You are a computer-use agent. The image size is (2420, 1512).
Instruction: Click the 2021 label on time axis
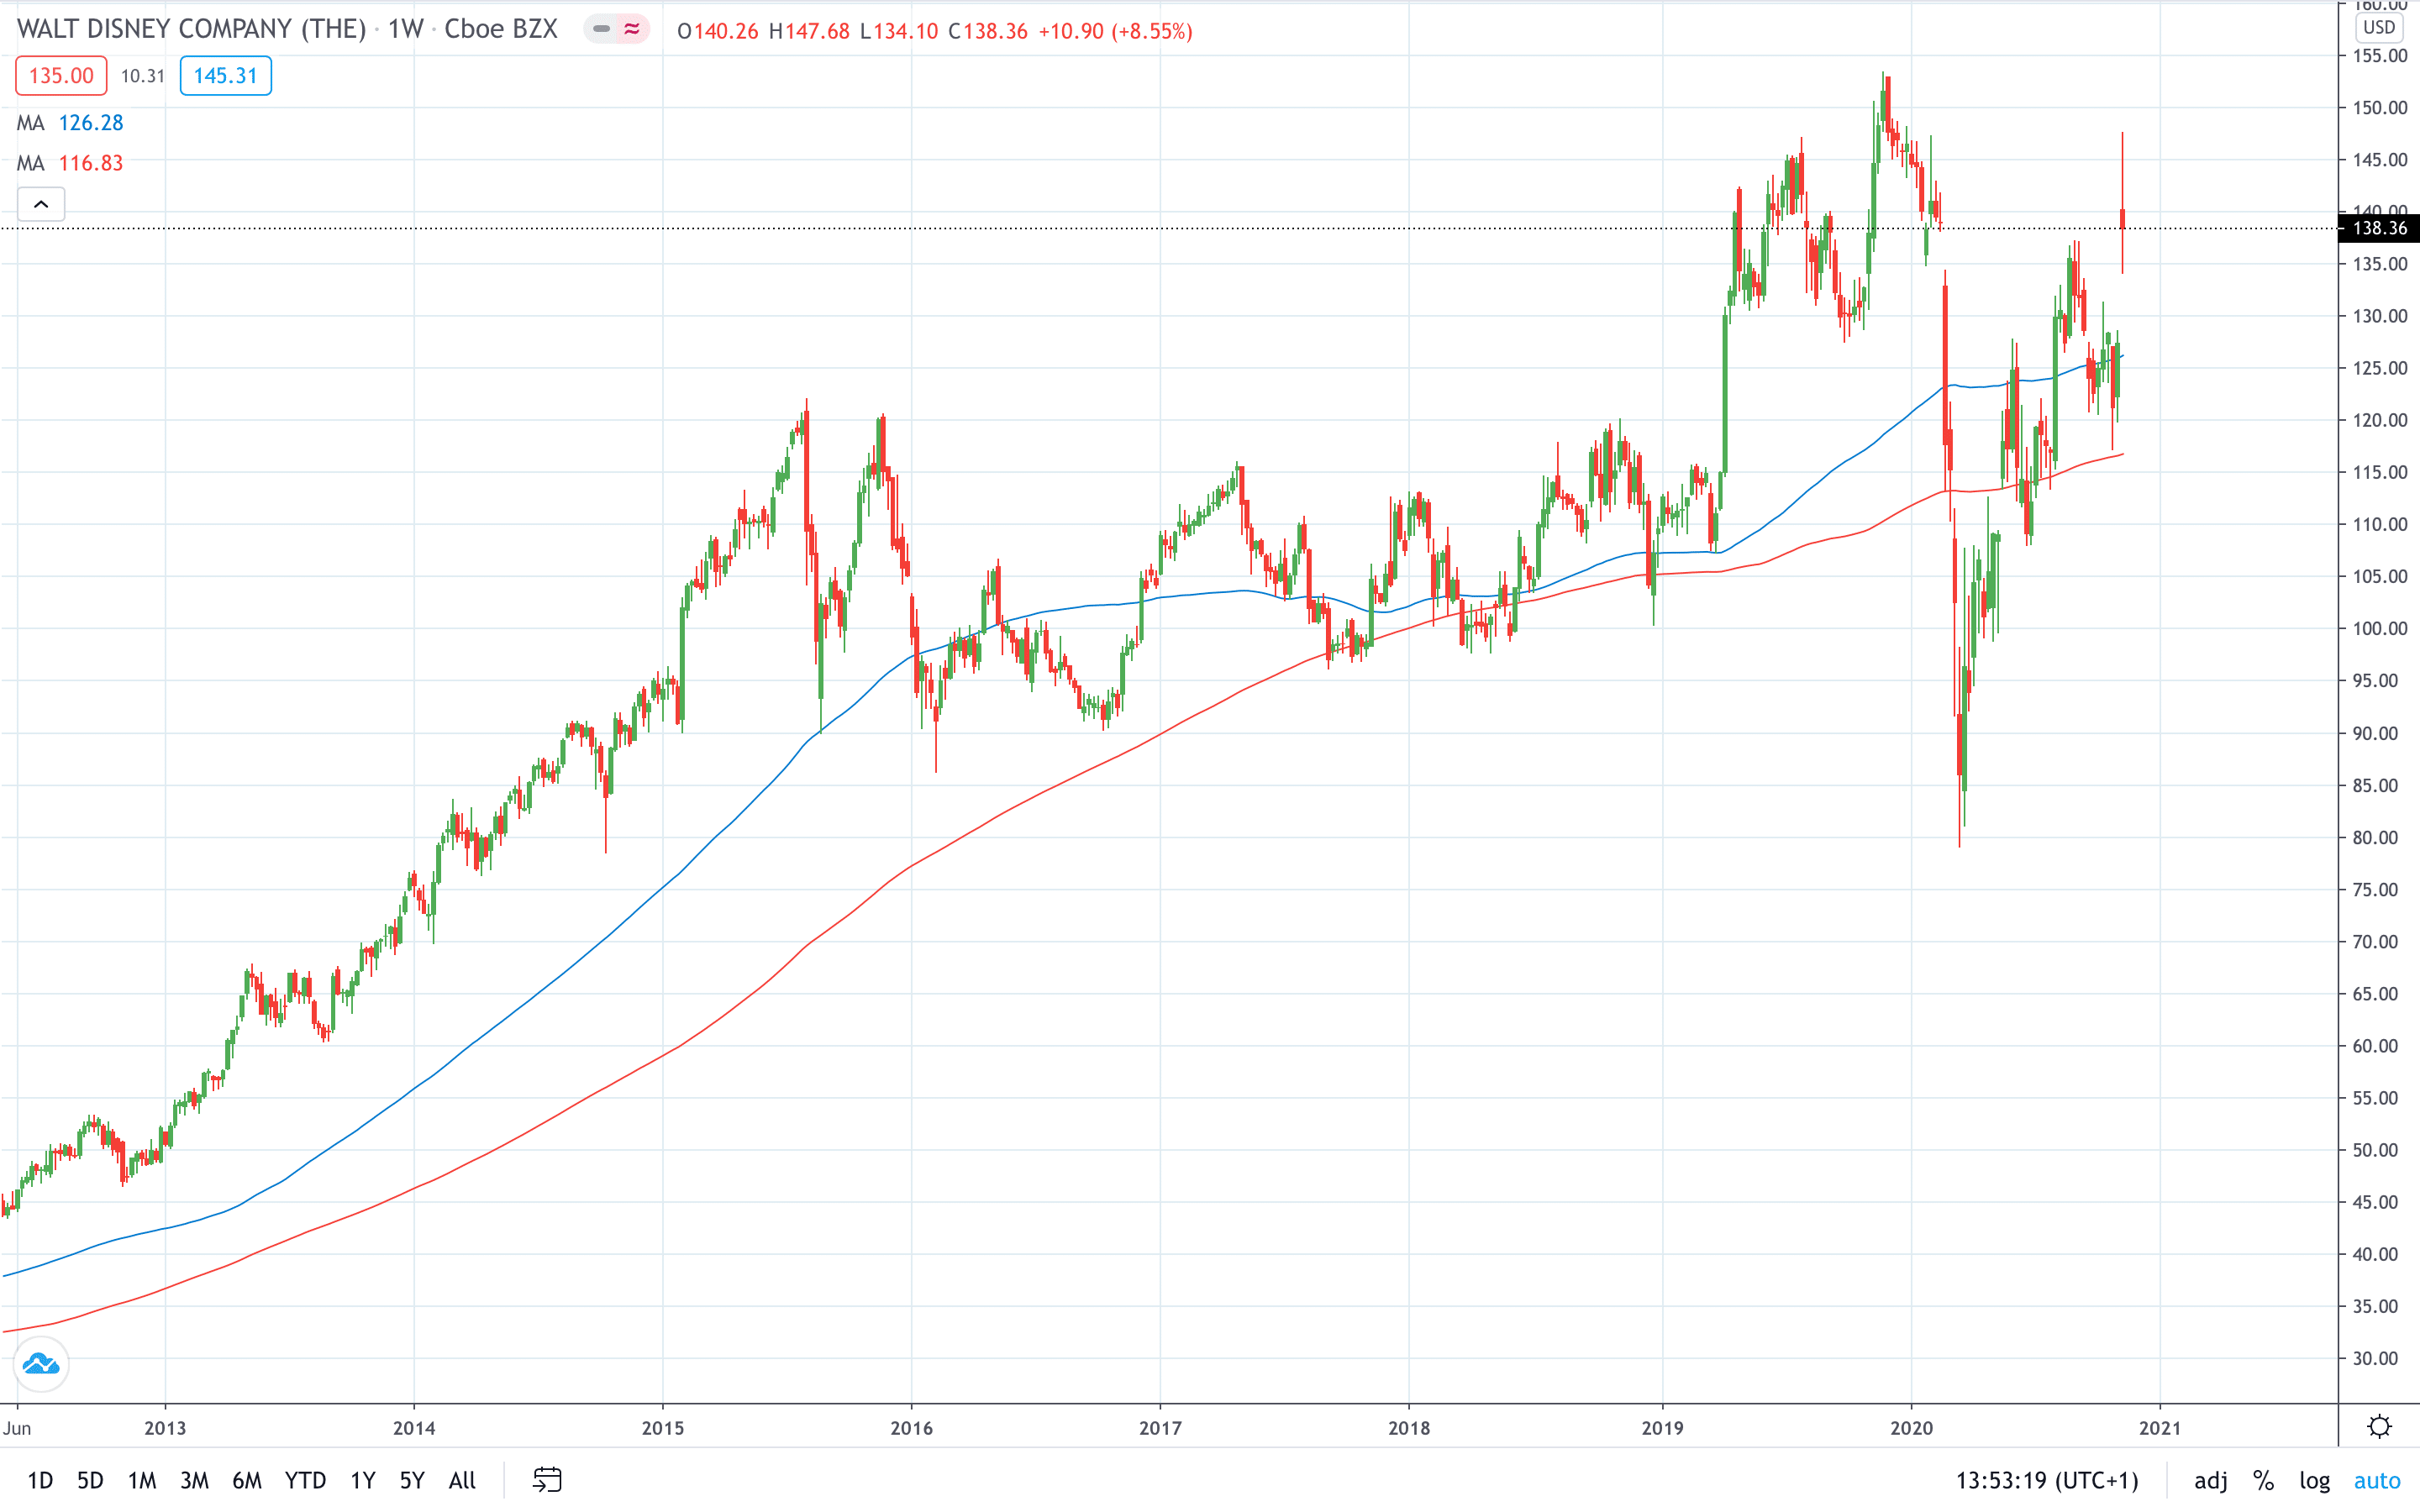[x=2159, y=1427]
